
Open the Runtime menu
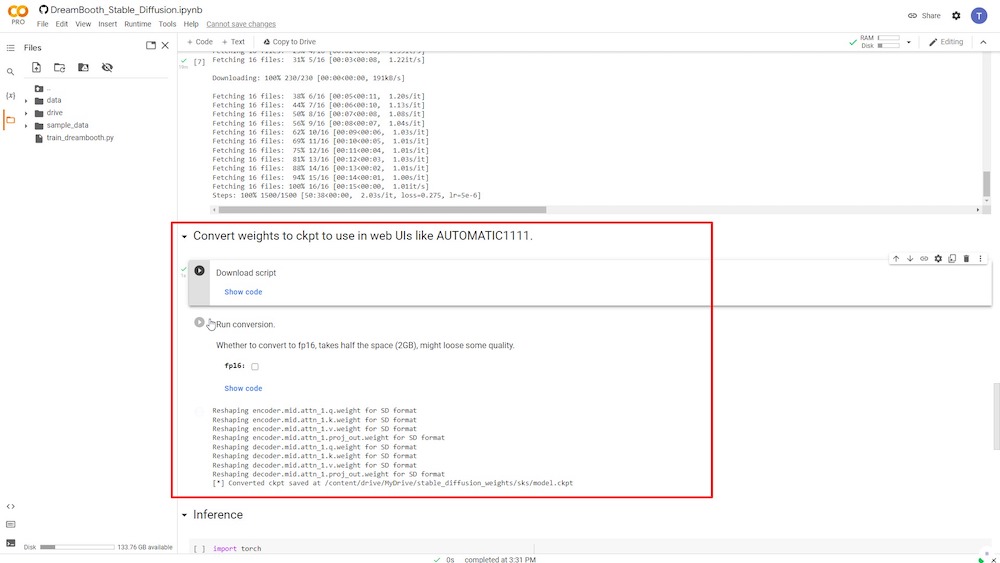[138, 24]
